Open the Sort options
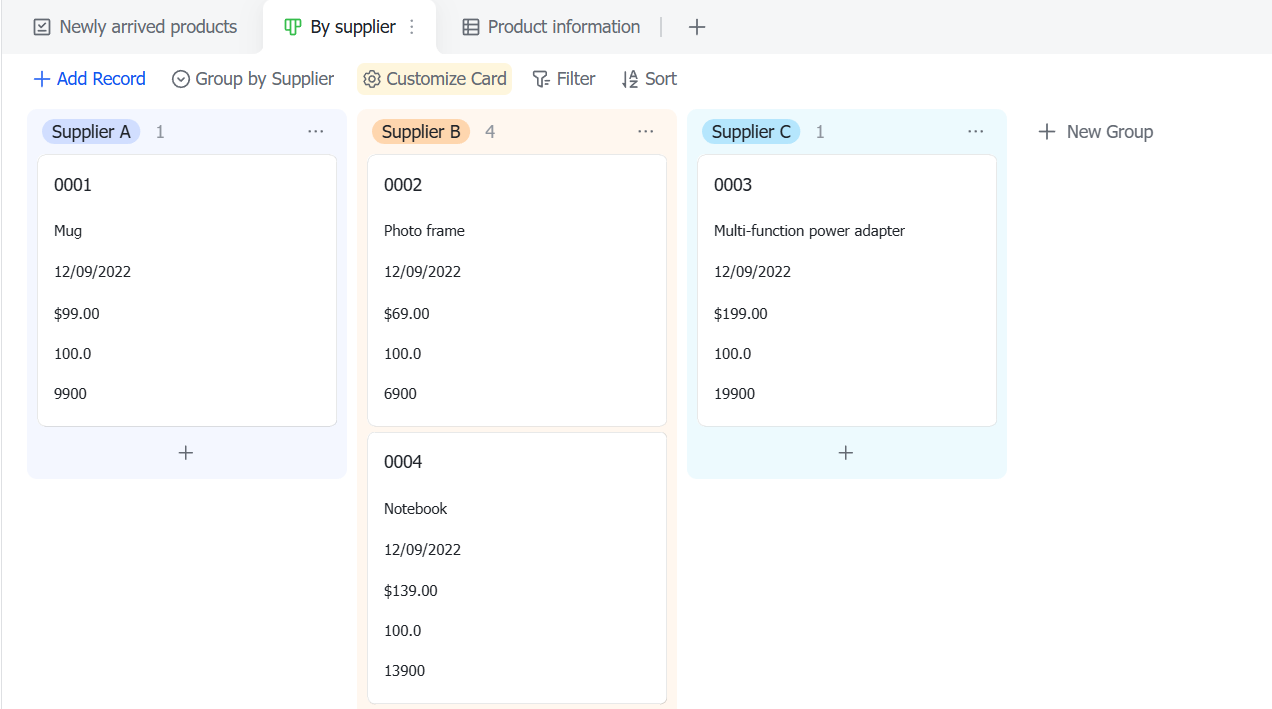This screenshot has width=1272, height=709. coord(649,79)
